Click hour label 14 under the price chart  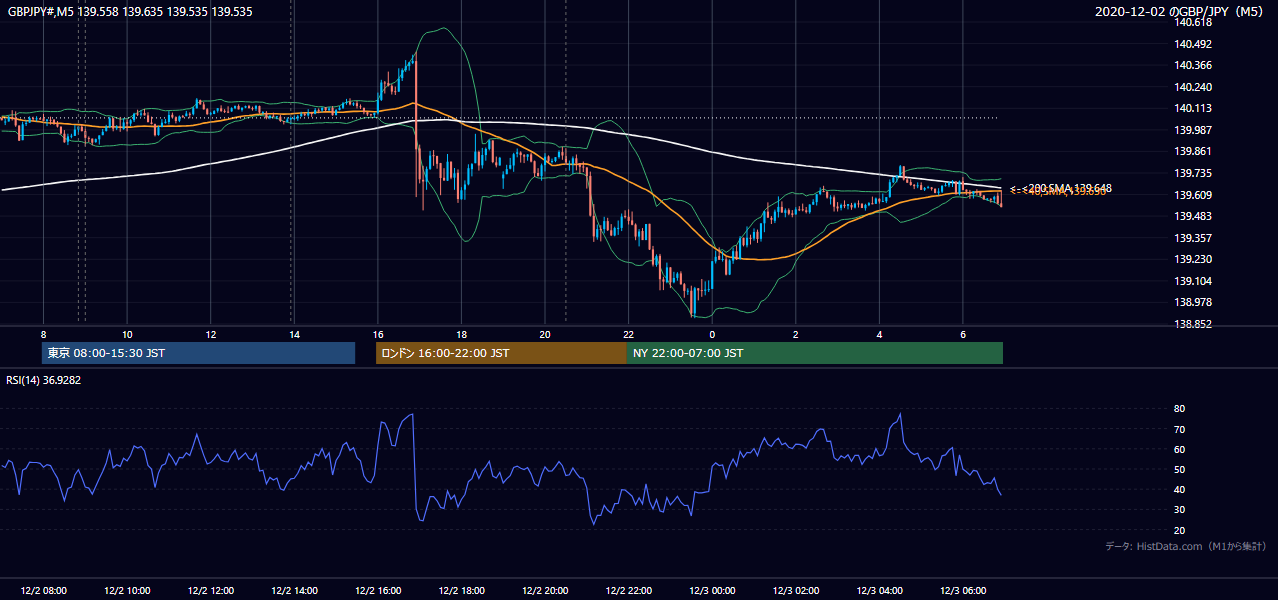click(294, 334)
